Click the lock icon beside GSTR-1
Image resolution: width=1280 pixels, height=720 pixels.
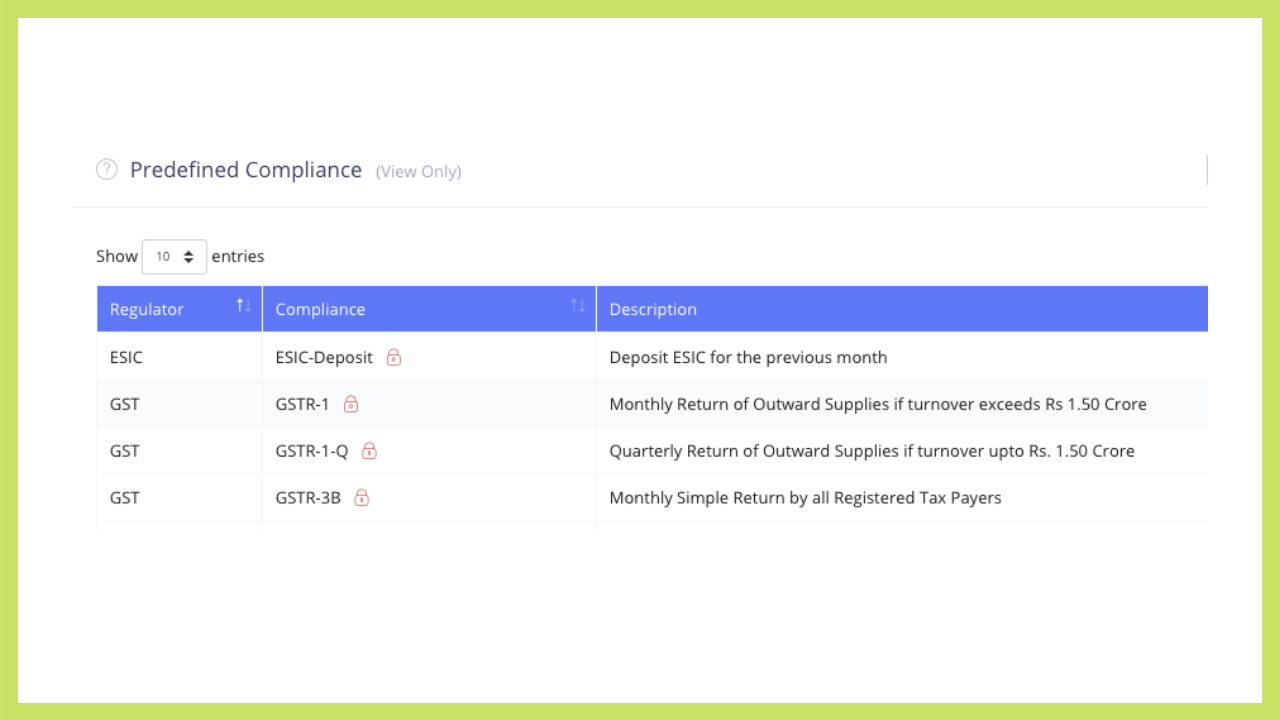point(351,404)
